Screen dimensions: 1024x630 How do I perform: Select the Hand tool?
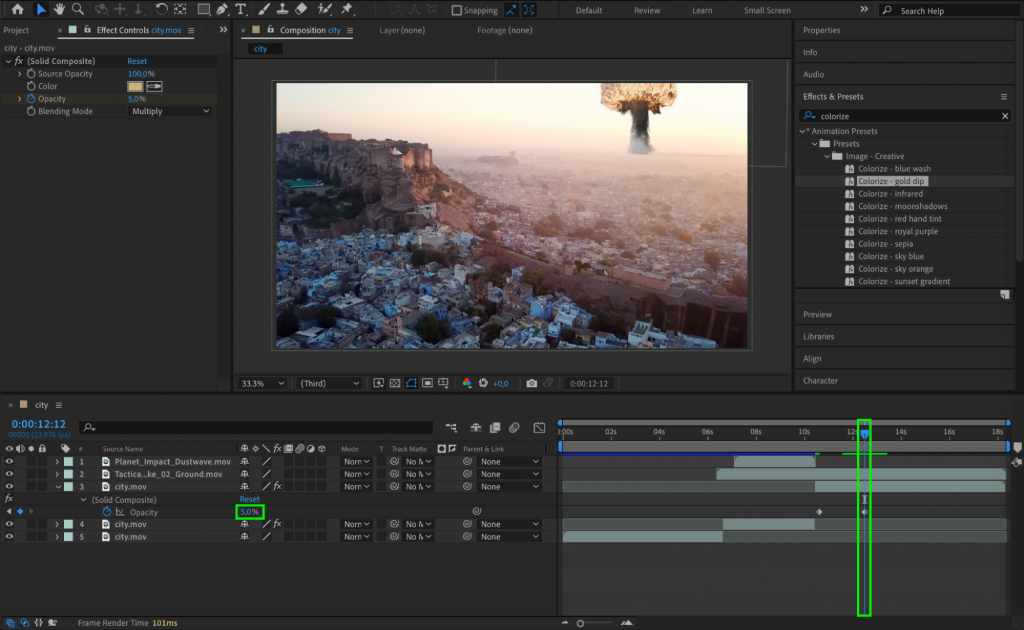[58, 10]
